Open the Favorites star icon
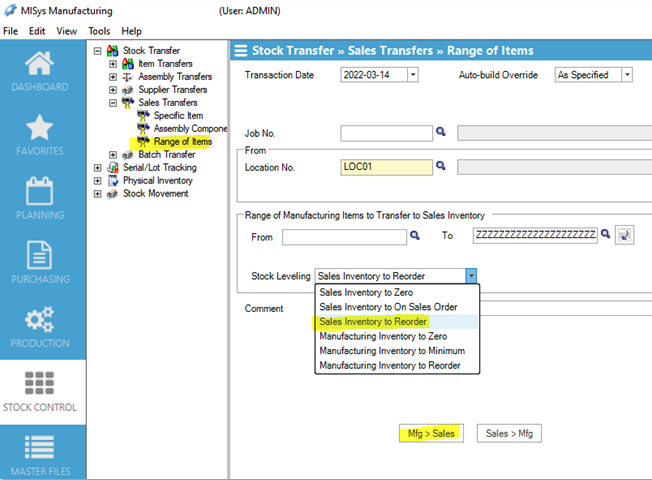This screenshot has width=652, height=480. pyautogui.click(x=40, y=127)
